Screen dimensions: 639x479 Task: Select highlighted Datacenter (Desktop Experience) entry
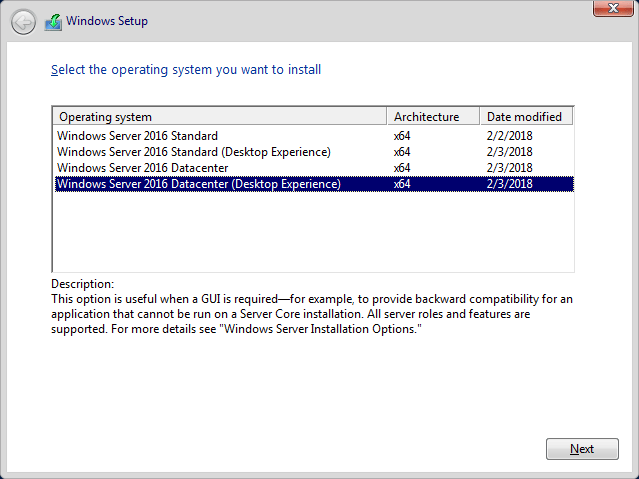pos(314,184)
